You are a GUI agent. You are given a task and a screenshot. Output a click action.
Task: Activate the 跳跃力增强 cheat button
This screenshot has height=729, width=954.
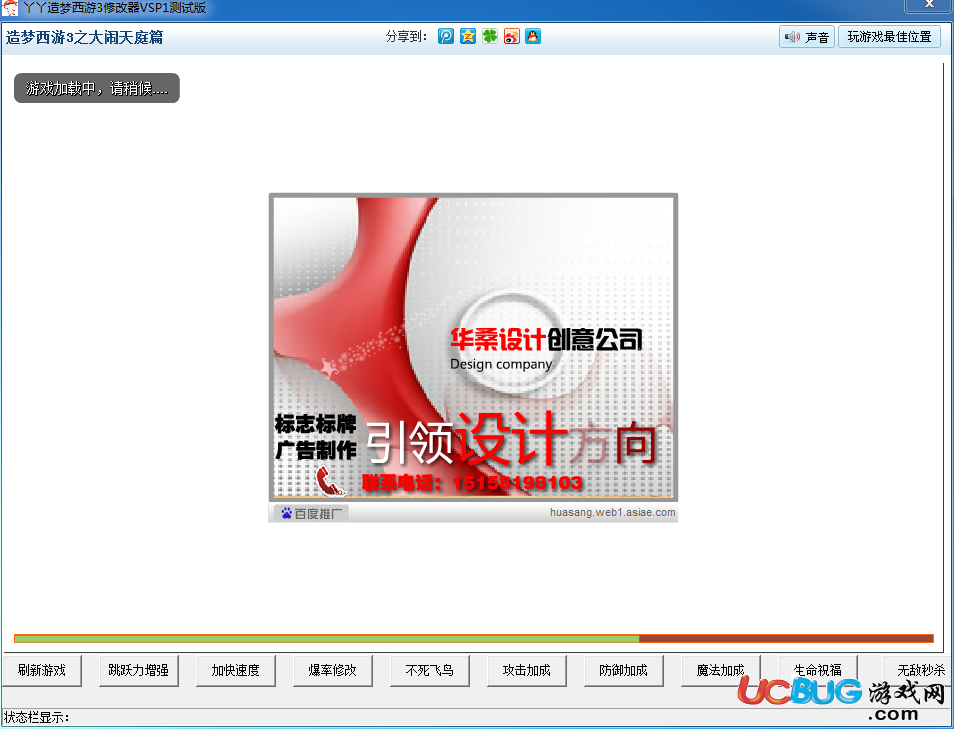point(139,671)
